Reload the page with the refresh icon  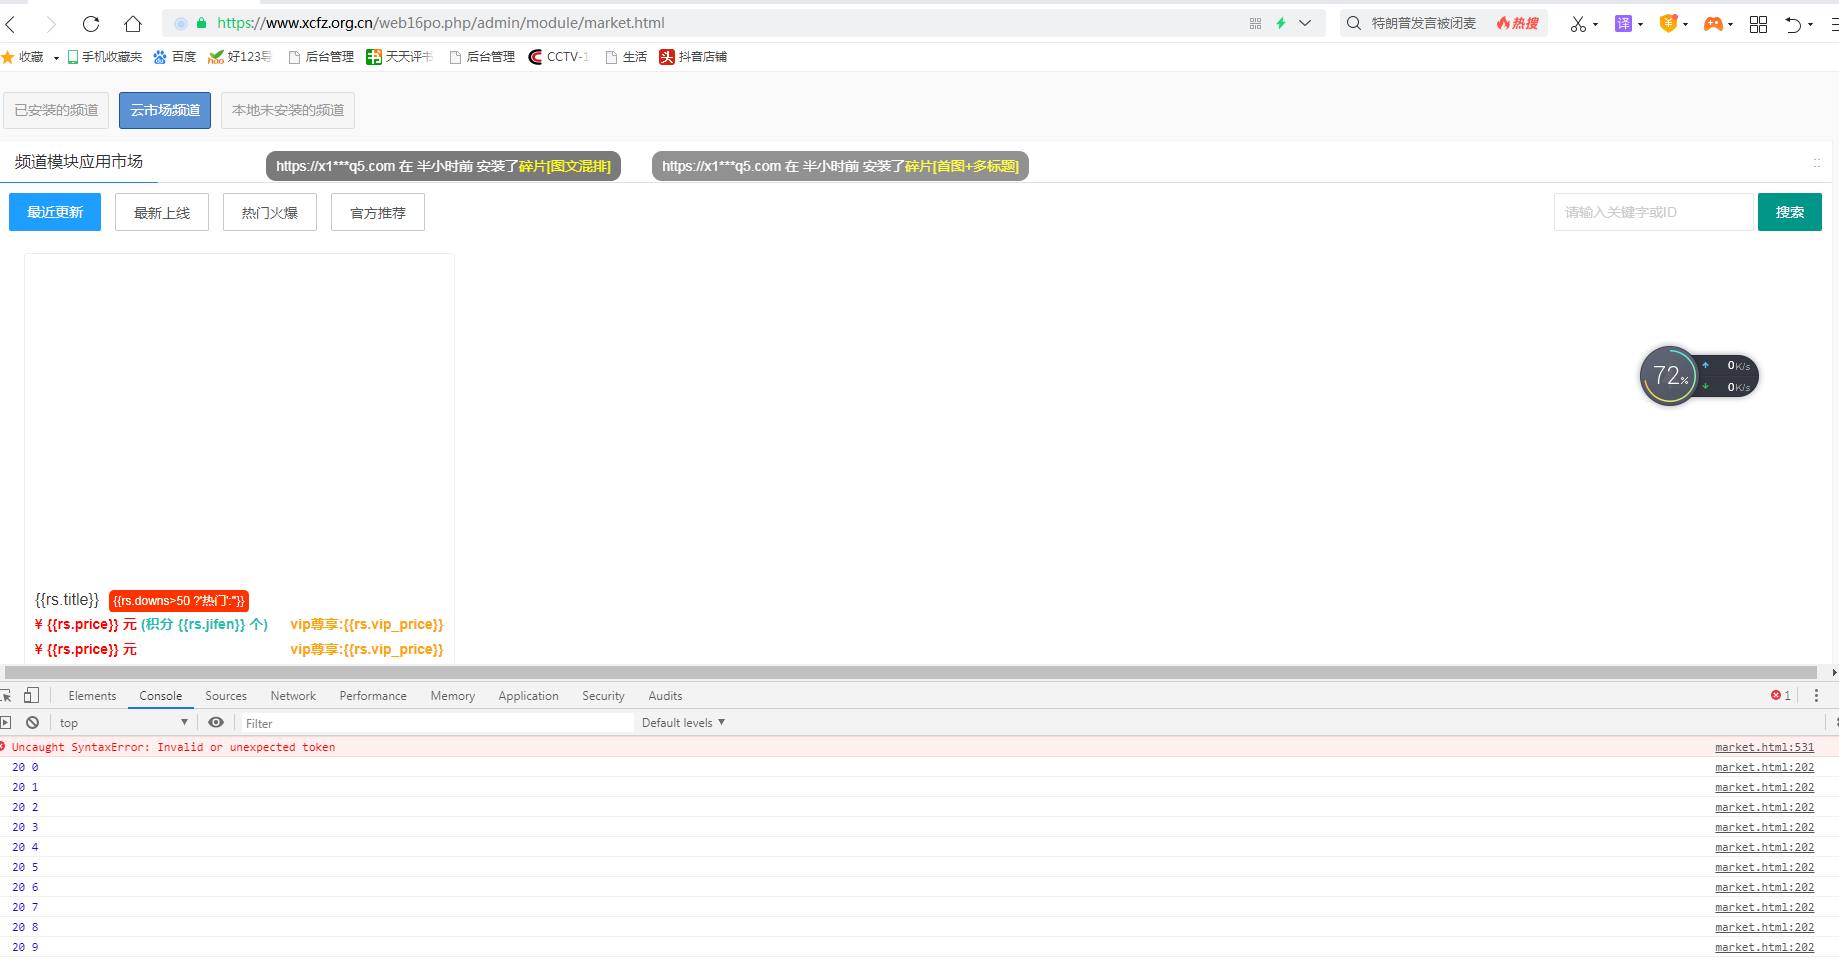point(91,23)
